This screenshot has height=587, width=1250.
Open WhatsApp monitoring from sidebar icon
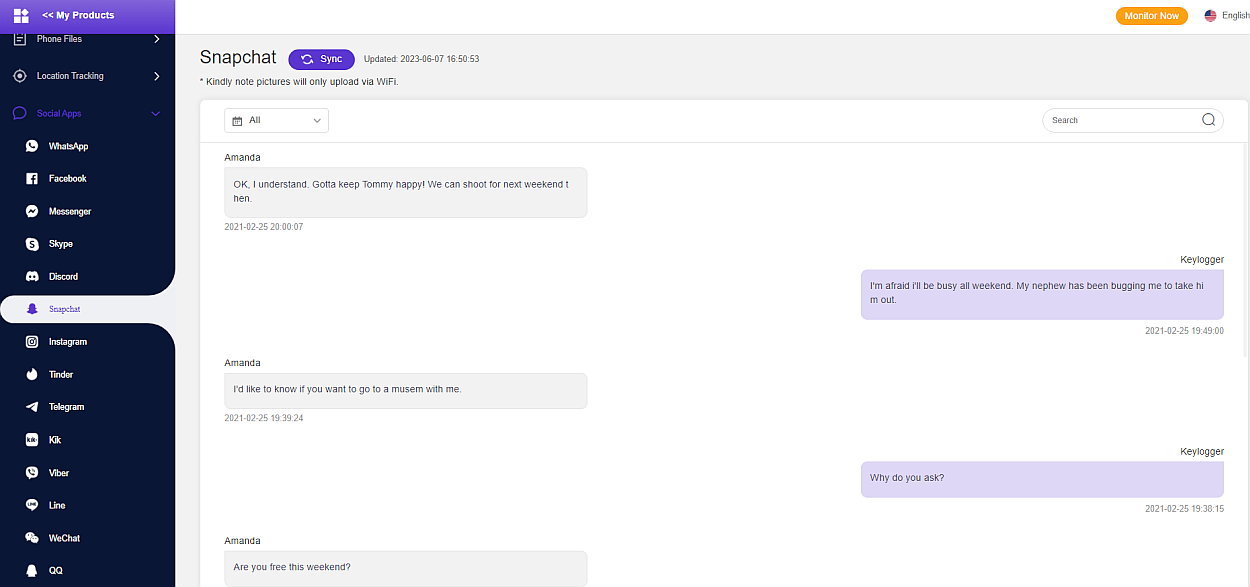(32, 146)
